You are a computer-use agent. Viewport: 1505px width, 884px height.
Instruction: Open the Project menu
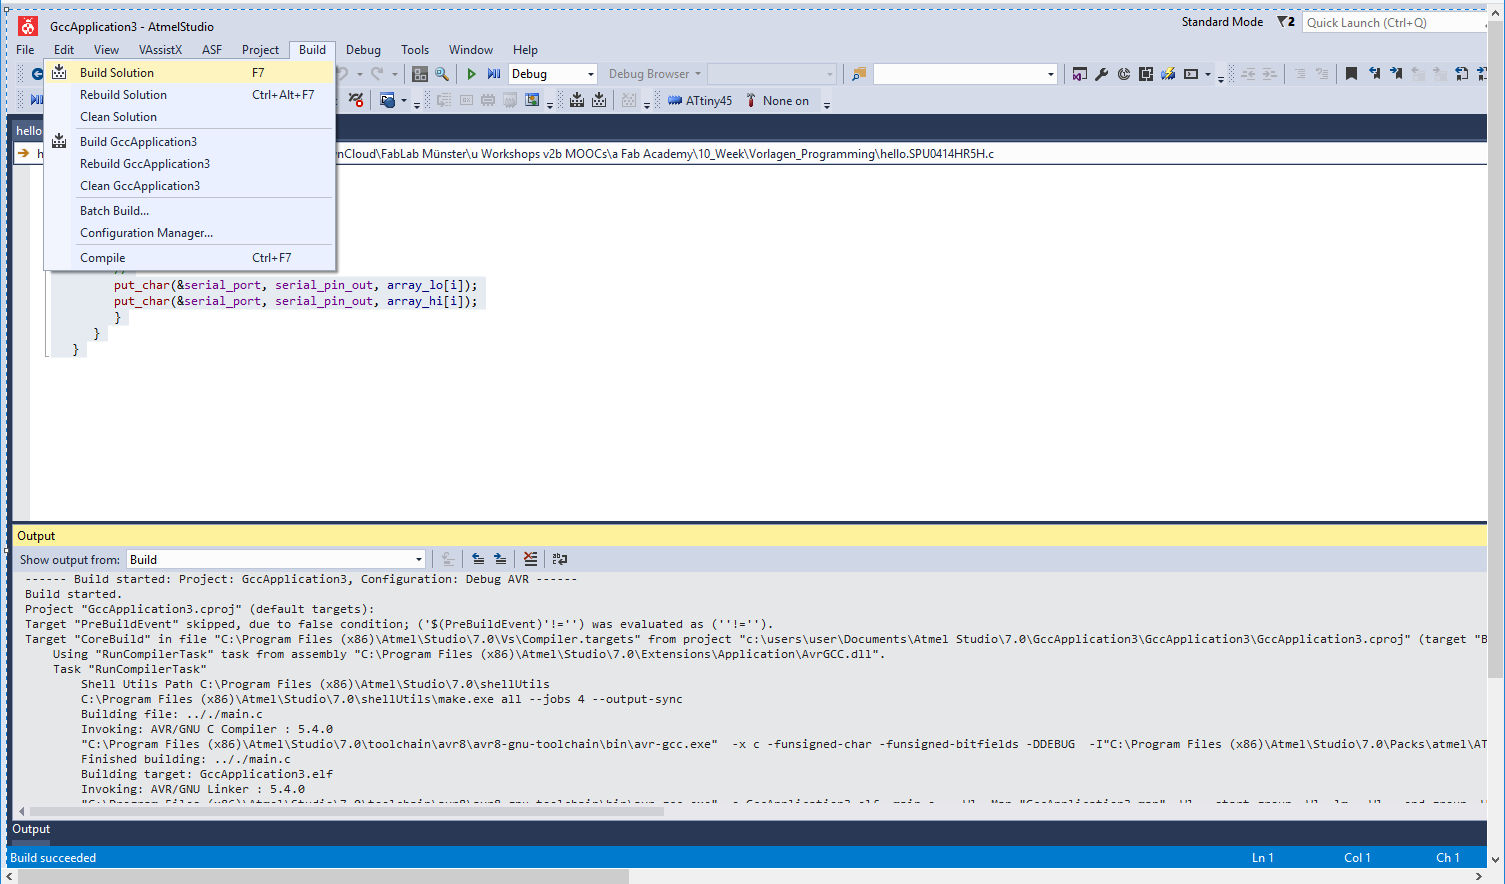click(260, 50)
